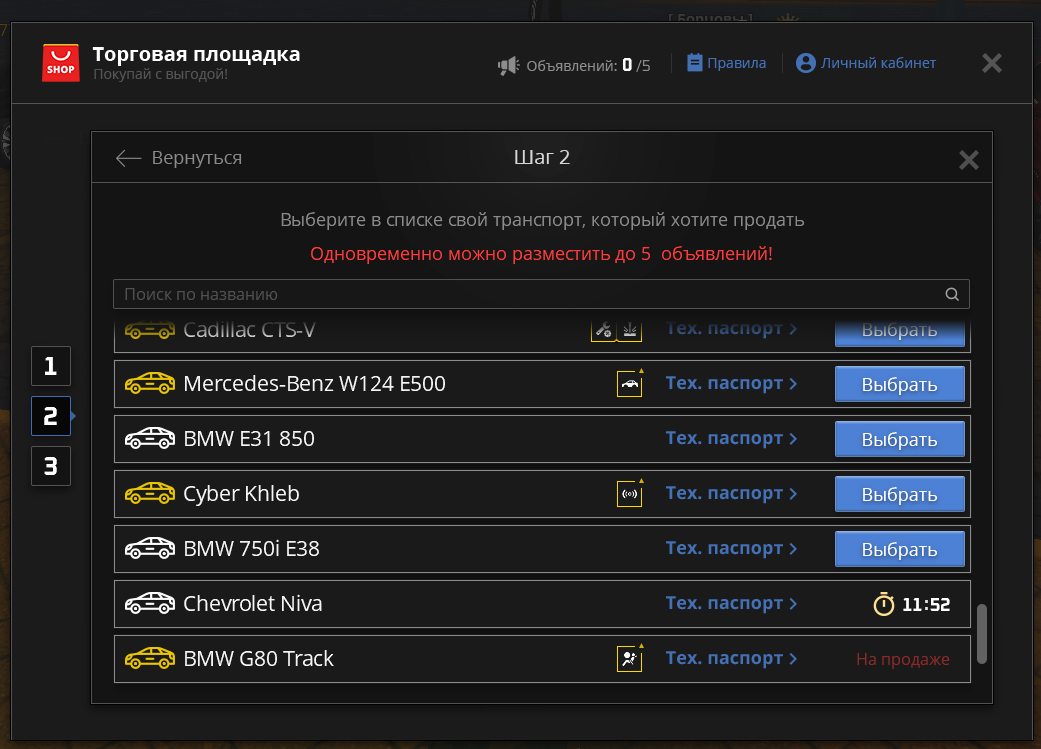1041x749 pixels.
Task: Click the tuning badge icon on Cyber Khleb
Action: [x=629, y=493]
